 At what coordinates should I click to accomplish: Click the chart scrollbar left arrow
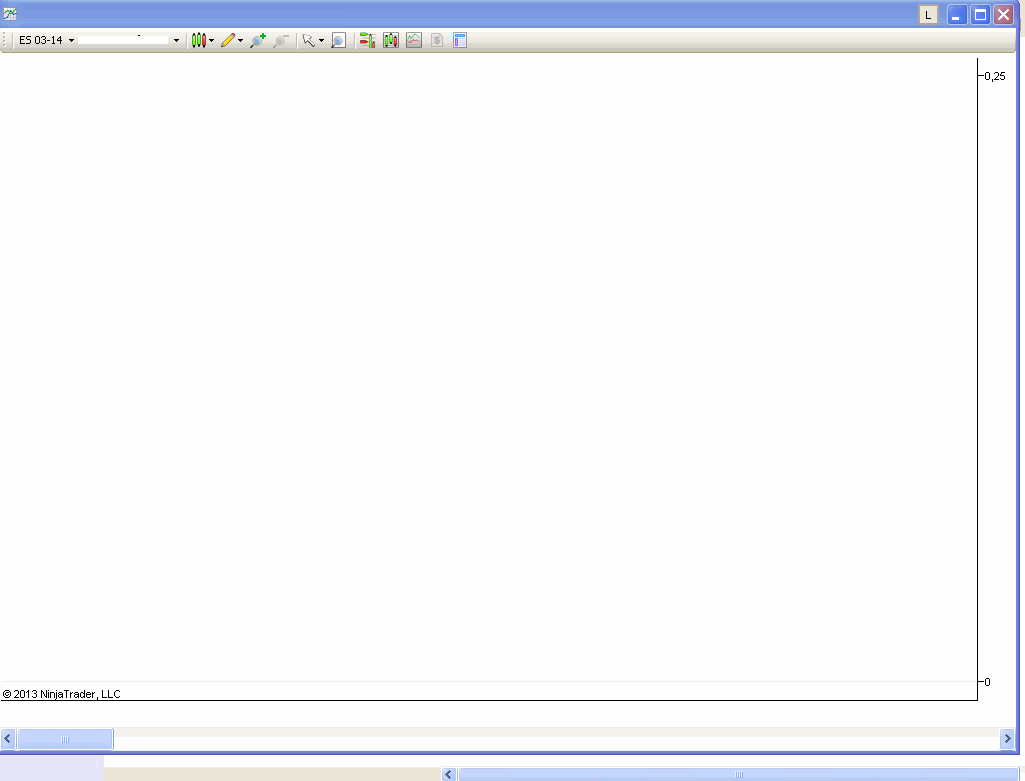point(8,739)
